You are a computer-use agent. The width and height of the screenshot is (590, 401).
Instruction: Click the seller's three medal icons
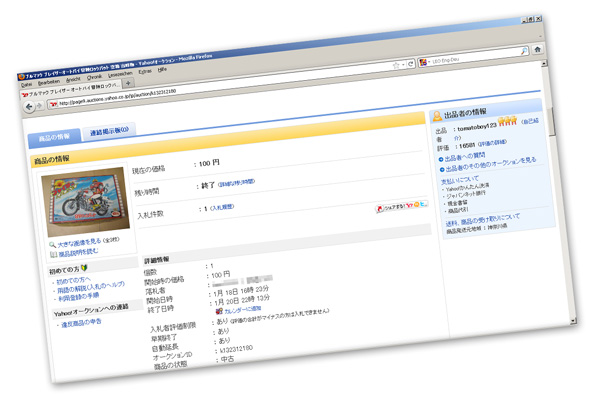tap(508, 121)
